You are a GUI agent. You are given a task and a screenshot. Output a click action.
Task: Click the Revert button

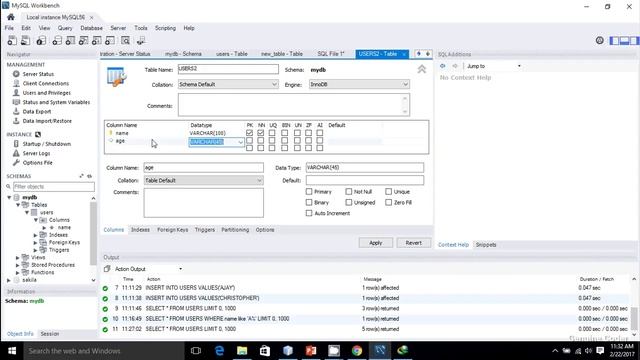[x=413, y=243]
